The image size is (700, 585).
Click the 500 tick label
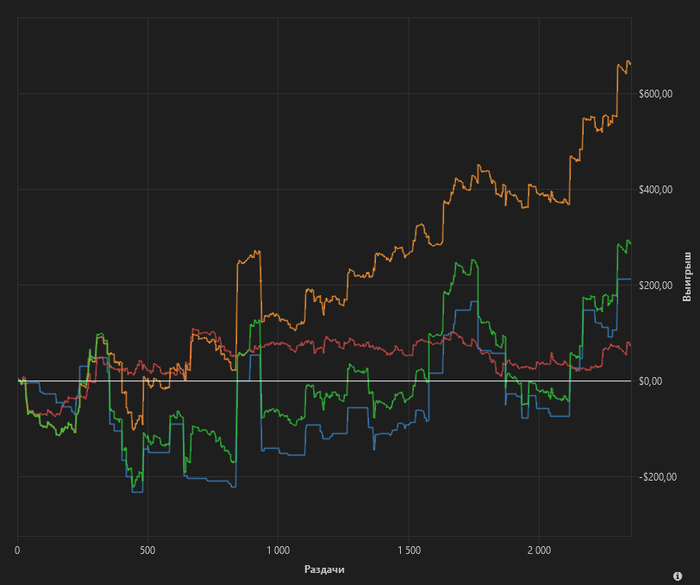(x=147, y=550)
